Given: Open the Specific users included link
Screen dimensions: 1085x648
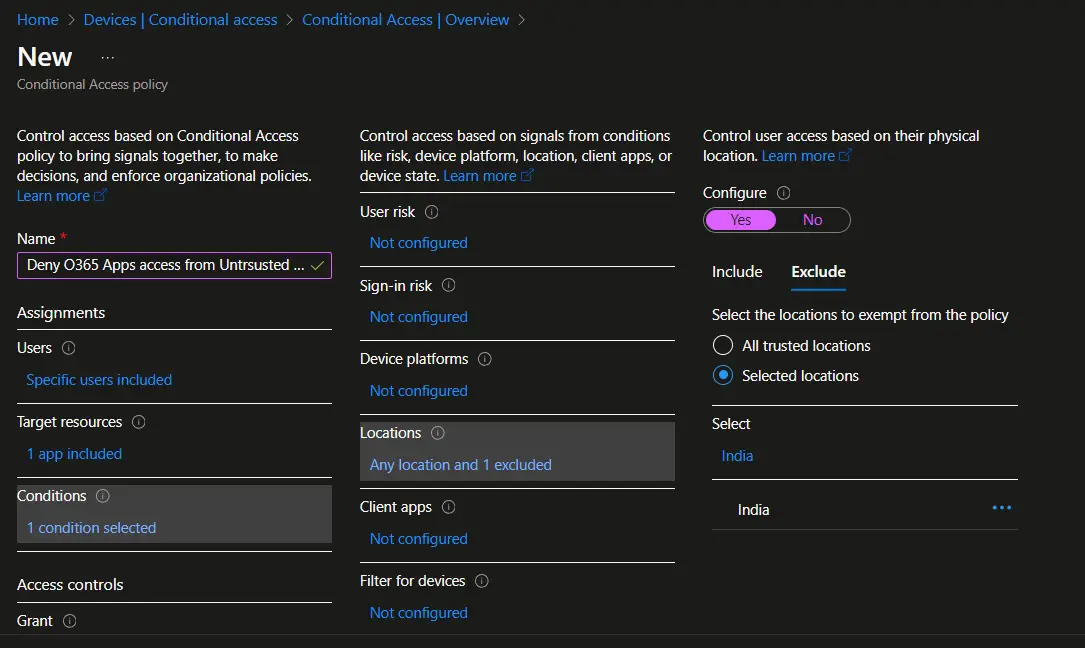Looking at the screenshot, I should [99, 380].
